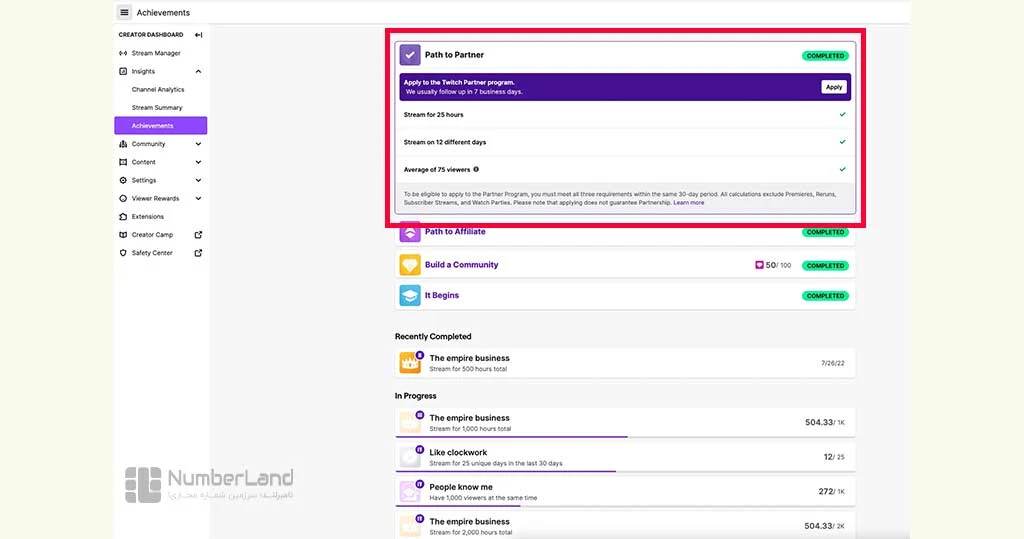Image resolution: width=1024 pixels, height=539 pixels.
Task: Expand the Community section chevron
Action: click(199, 144)
